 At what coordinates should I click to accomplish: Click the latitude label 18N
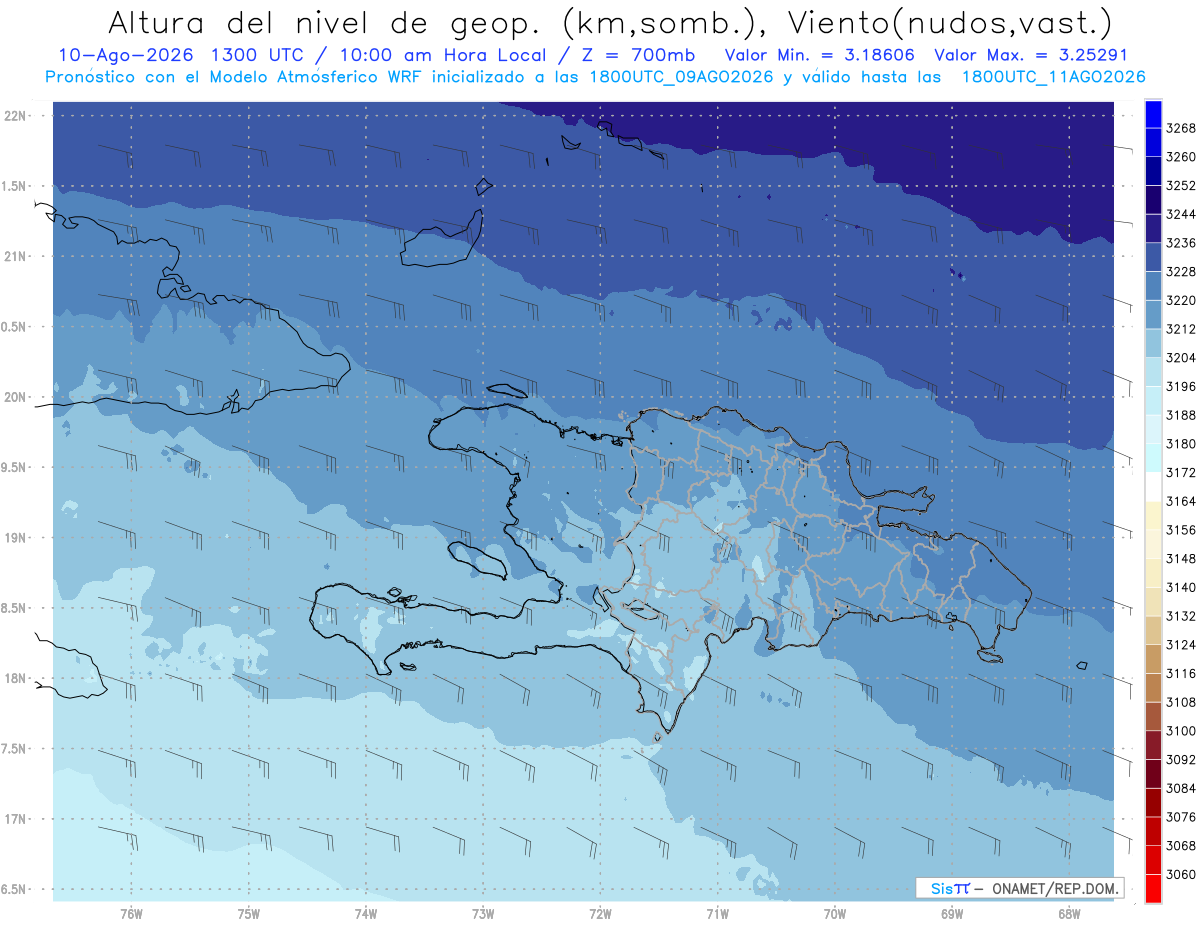[15, 678]
